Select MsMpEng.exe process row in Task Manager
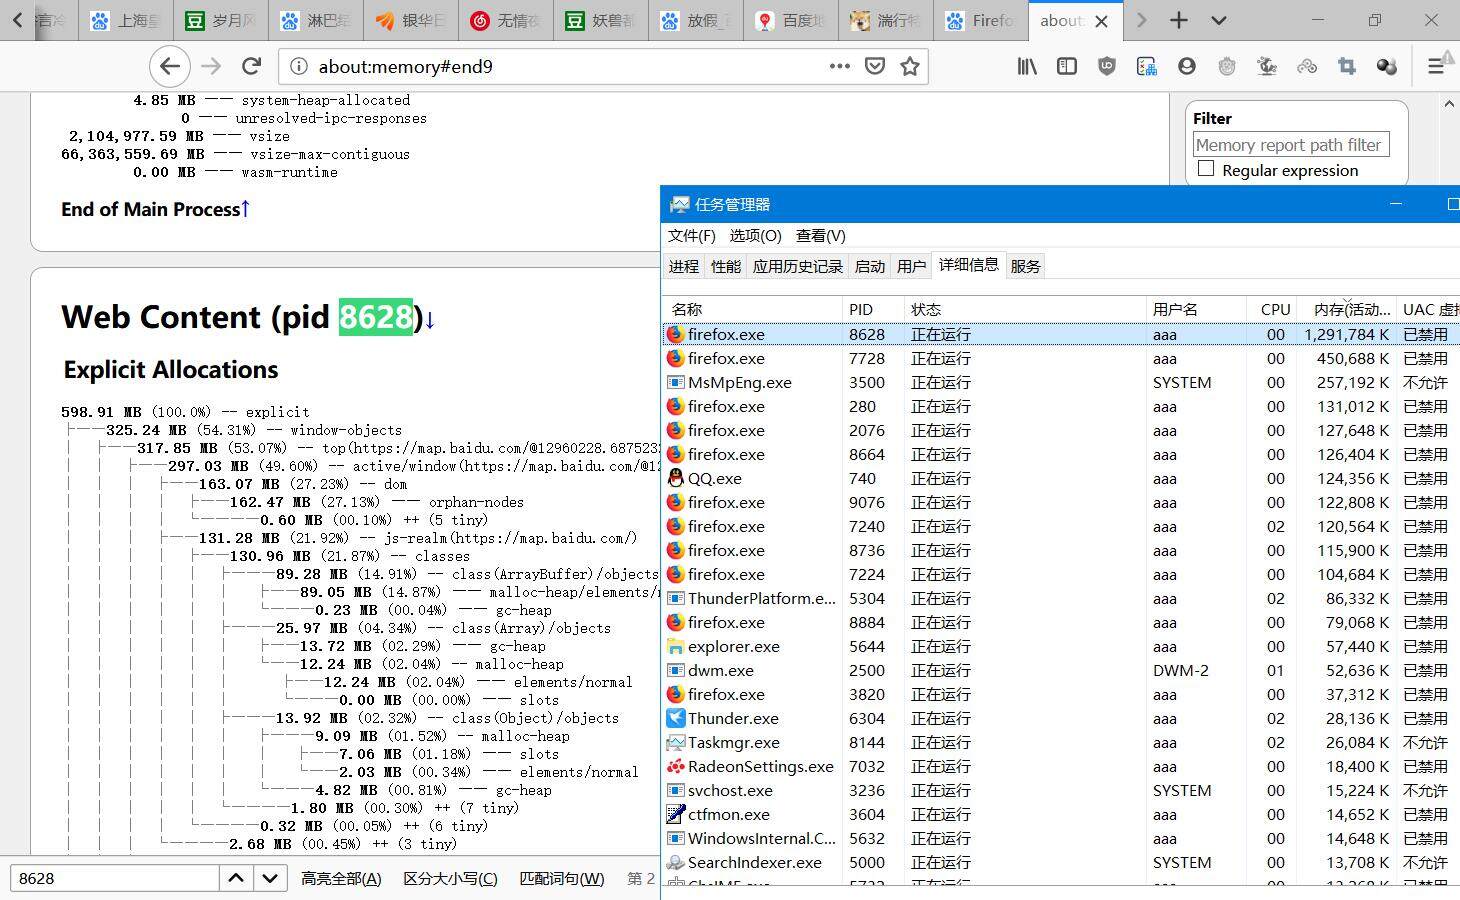This screenshot has height=900, width=1460. [1060, 382]
